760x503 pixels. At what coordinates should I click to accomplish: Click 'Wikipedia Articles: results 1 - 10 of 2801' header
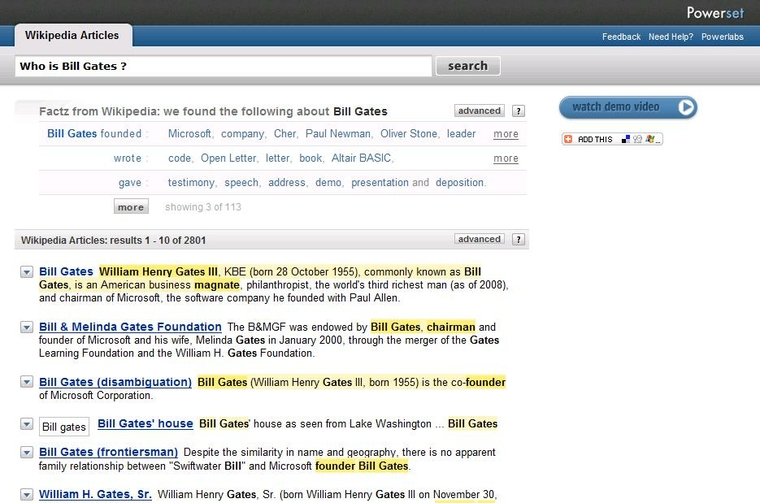pos(113,240)
